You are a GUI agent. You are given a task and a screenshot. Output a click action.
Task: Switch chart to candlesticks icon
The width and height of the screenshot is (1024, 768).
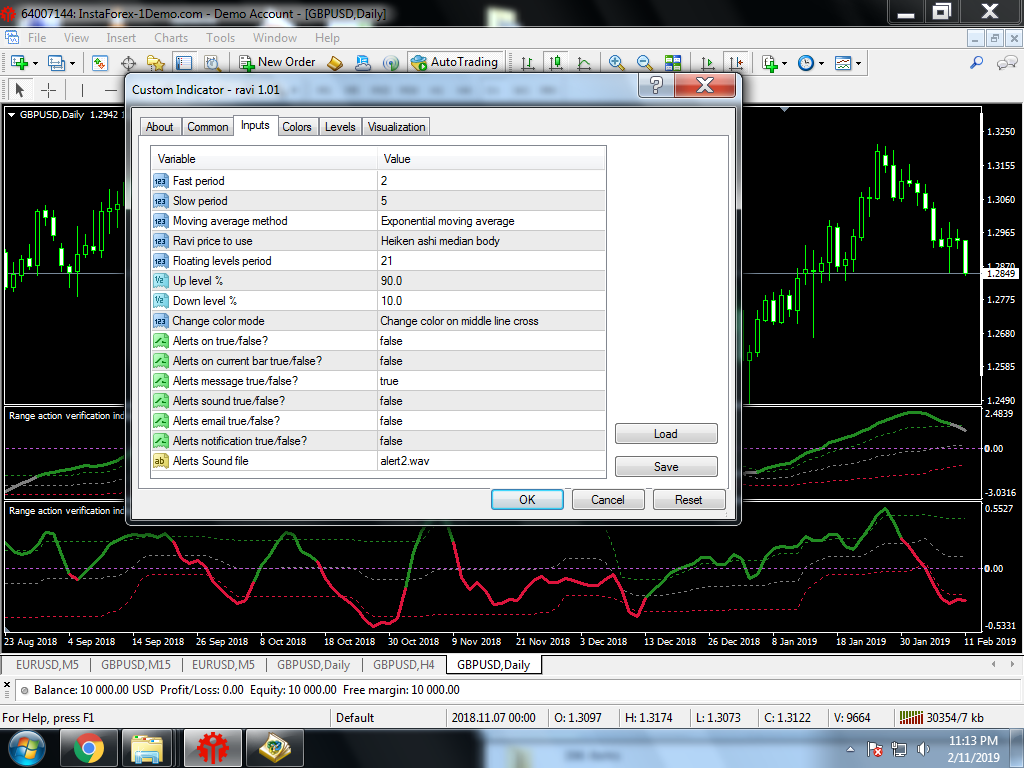click(x=556, y=63)
